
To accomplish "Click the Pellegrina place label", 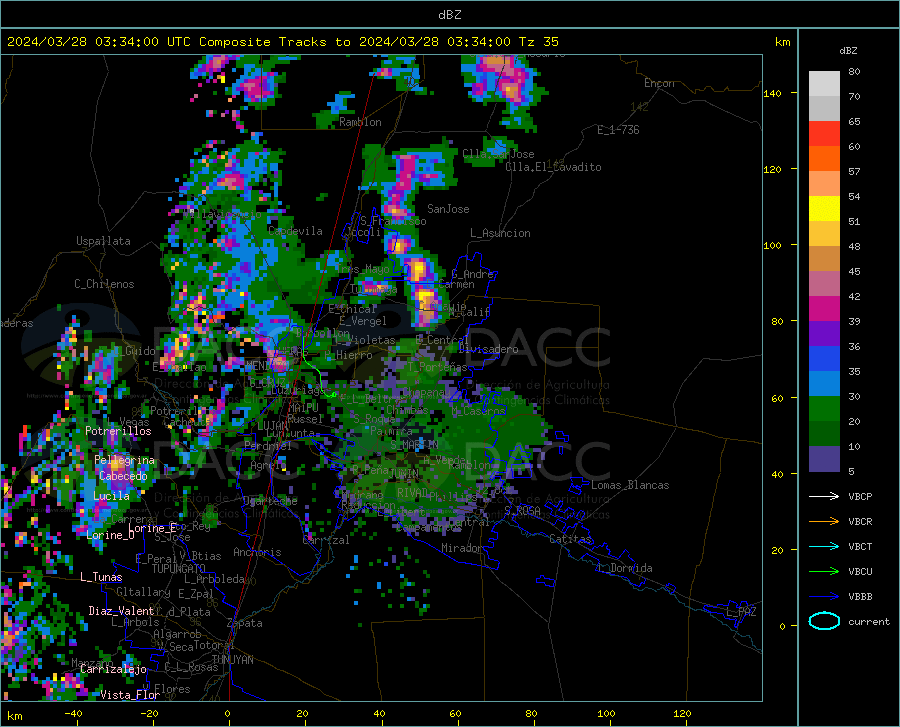I will click(x=125, y=460).
